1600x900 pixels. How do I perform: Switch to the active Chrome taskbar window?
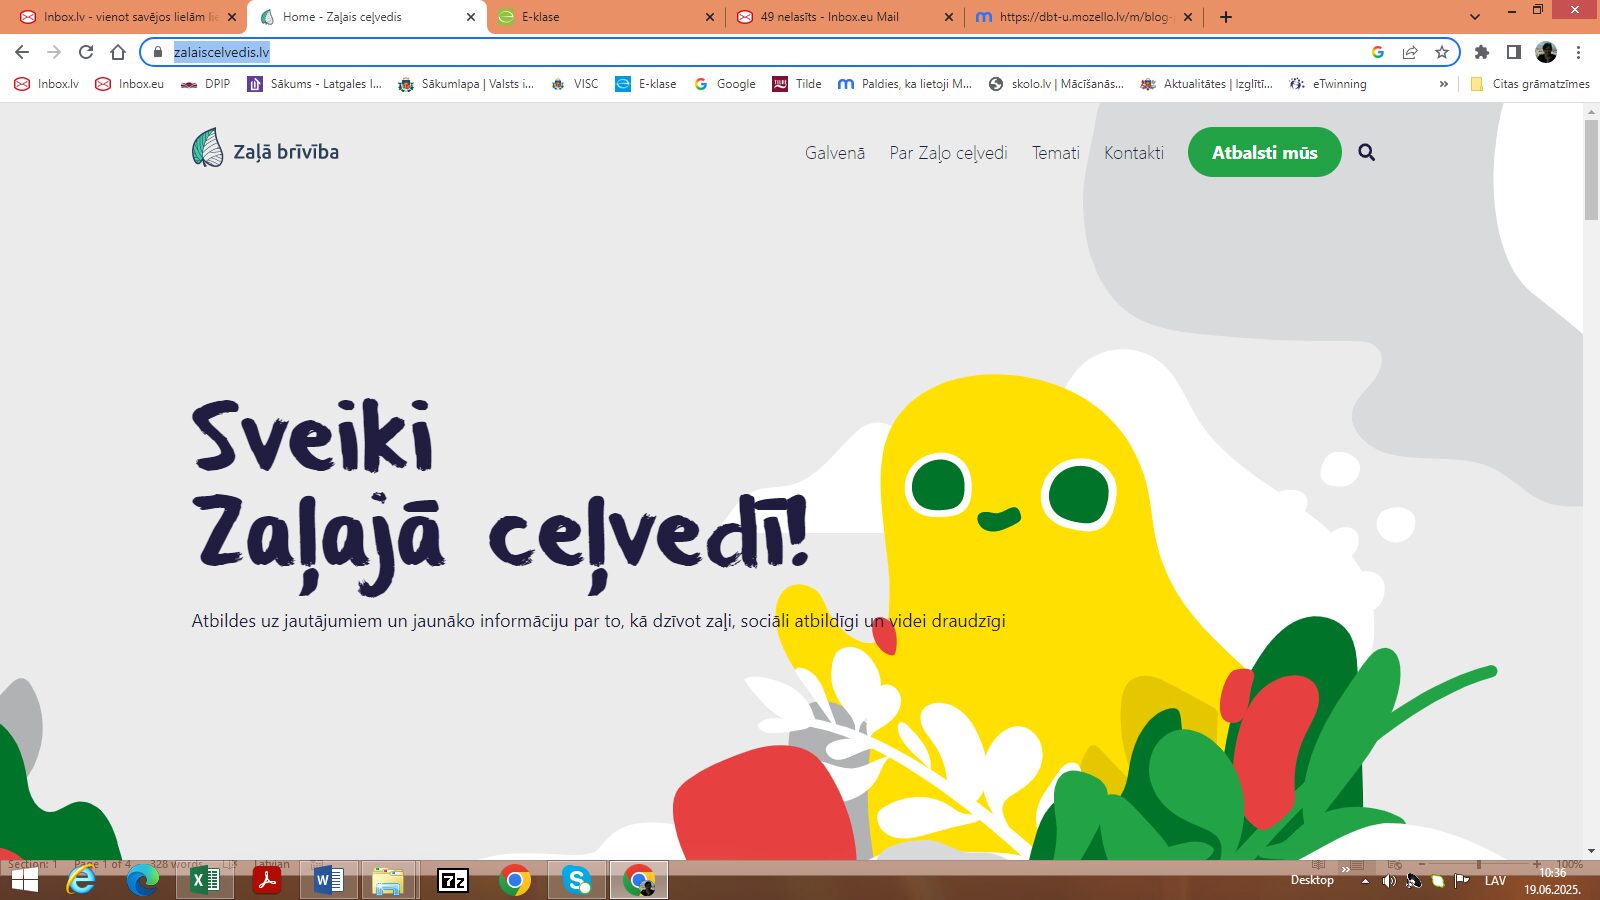coord(639,880)
